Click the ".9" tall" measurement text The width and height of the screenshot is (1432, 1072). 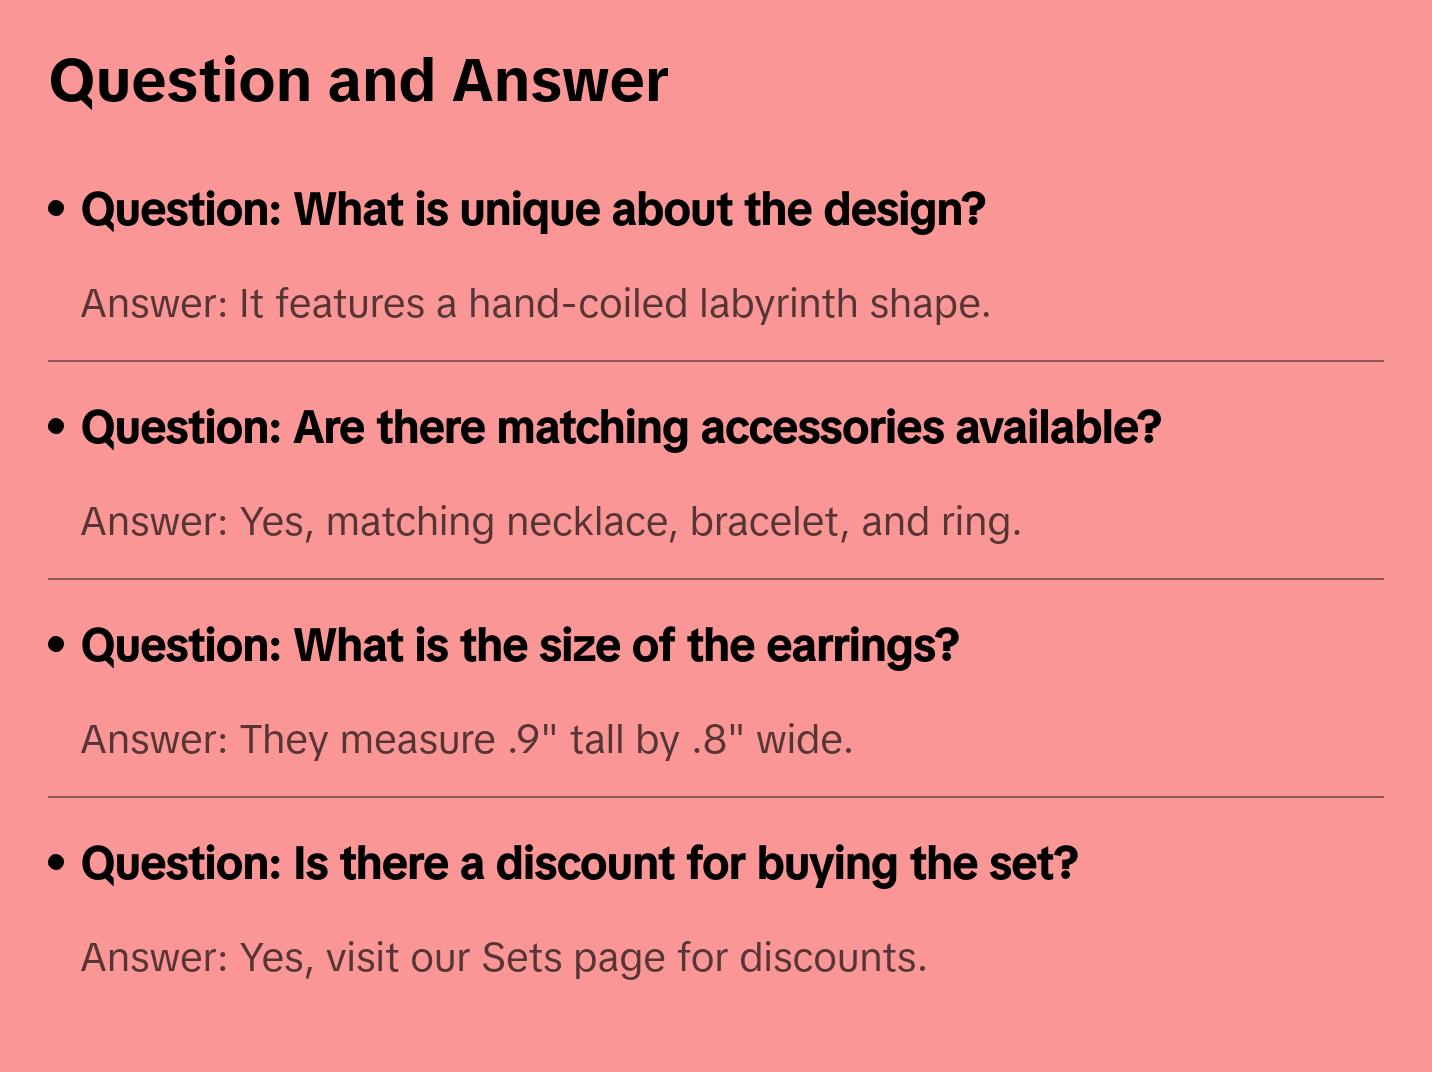point(566,740)
